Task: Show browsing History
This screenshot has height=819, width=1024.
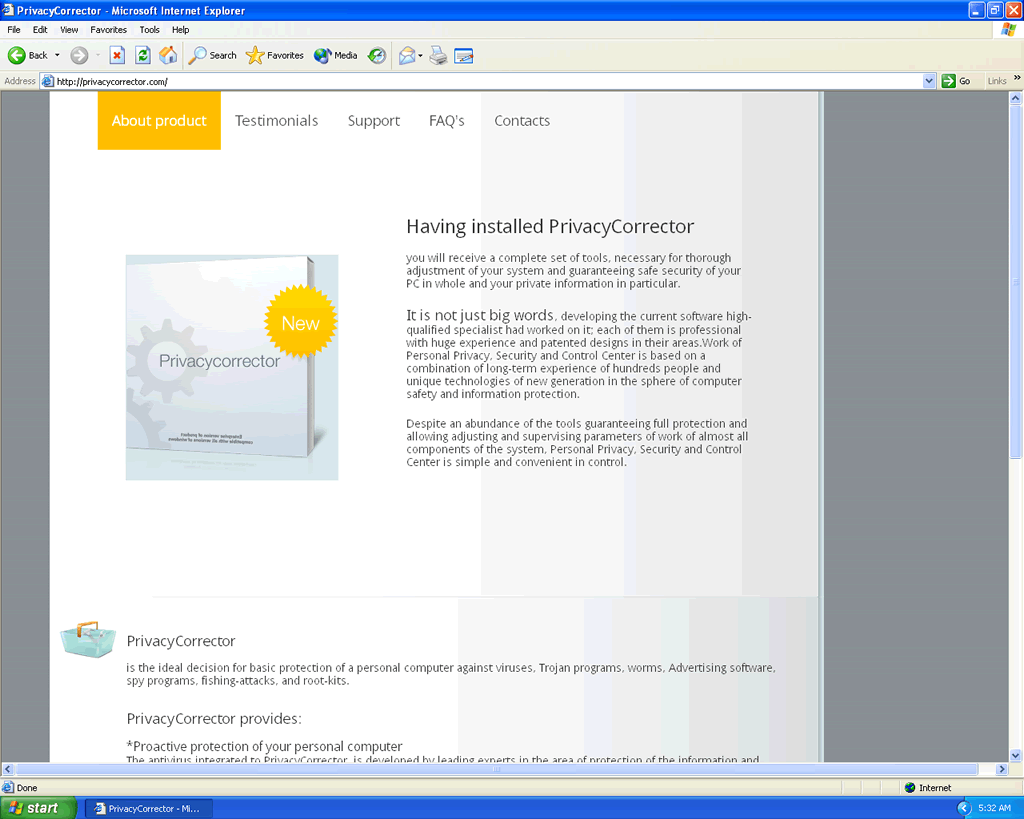Action: pos(377,55)
